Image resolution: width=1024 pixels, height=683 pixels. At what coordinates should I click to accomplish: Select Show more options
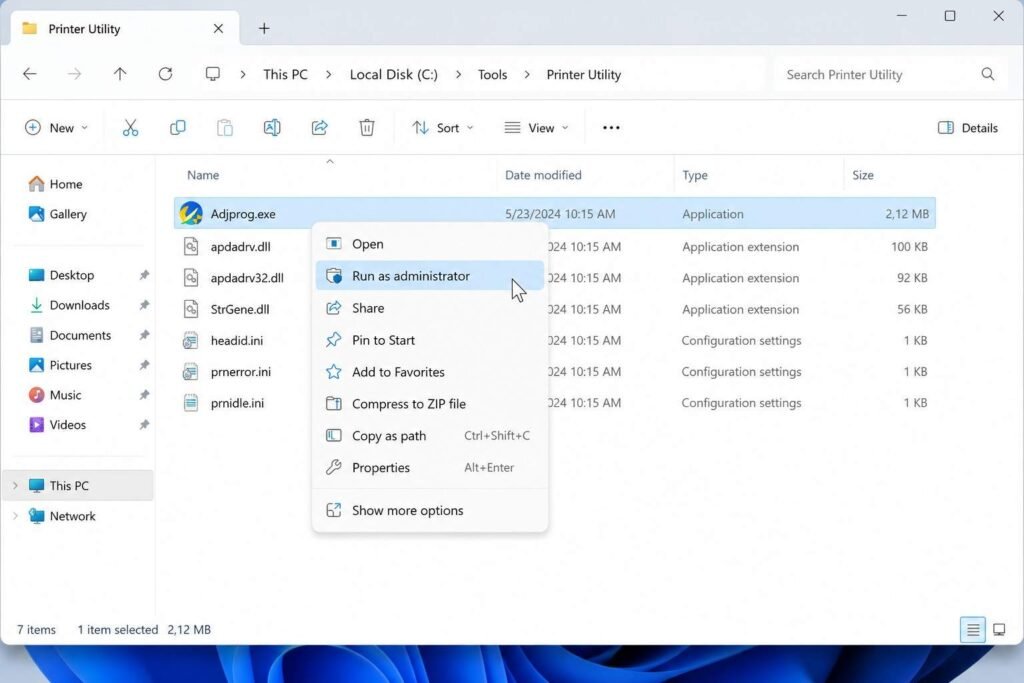pyautogui.click(x=430, y=511)
